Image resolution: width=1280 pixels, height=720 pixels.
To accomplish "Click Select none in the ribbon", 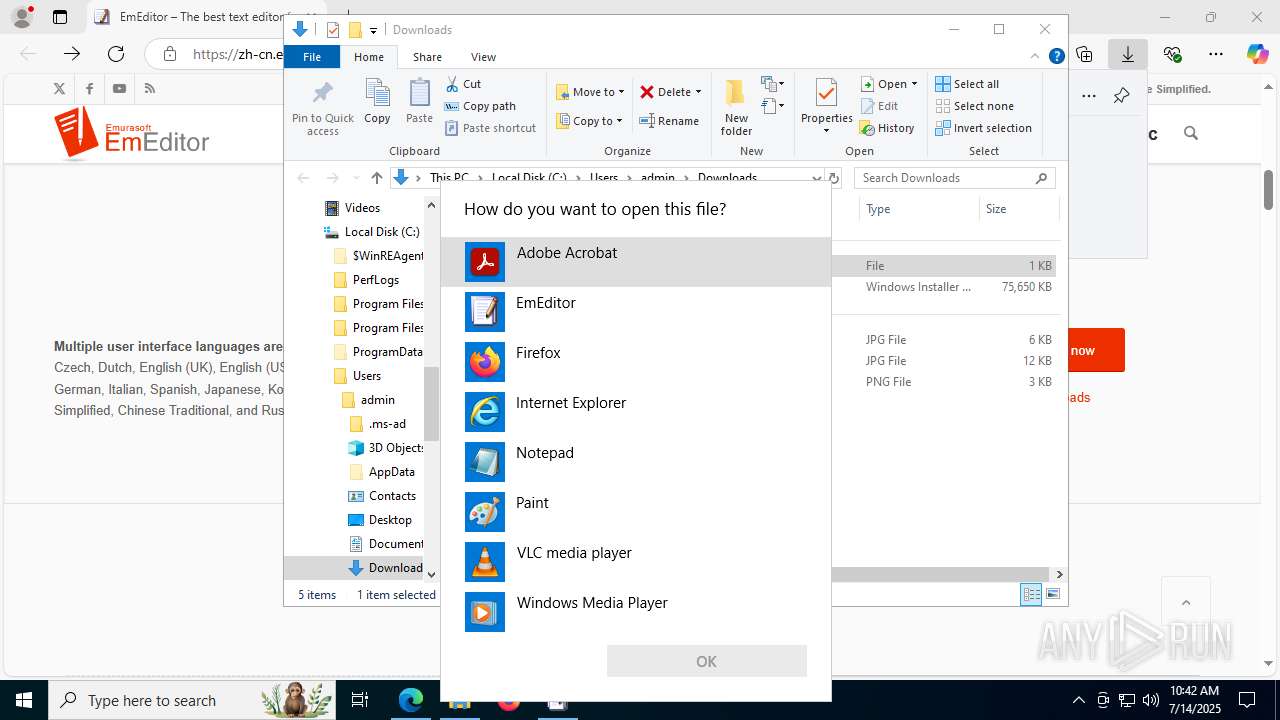I will 974,106.
